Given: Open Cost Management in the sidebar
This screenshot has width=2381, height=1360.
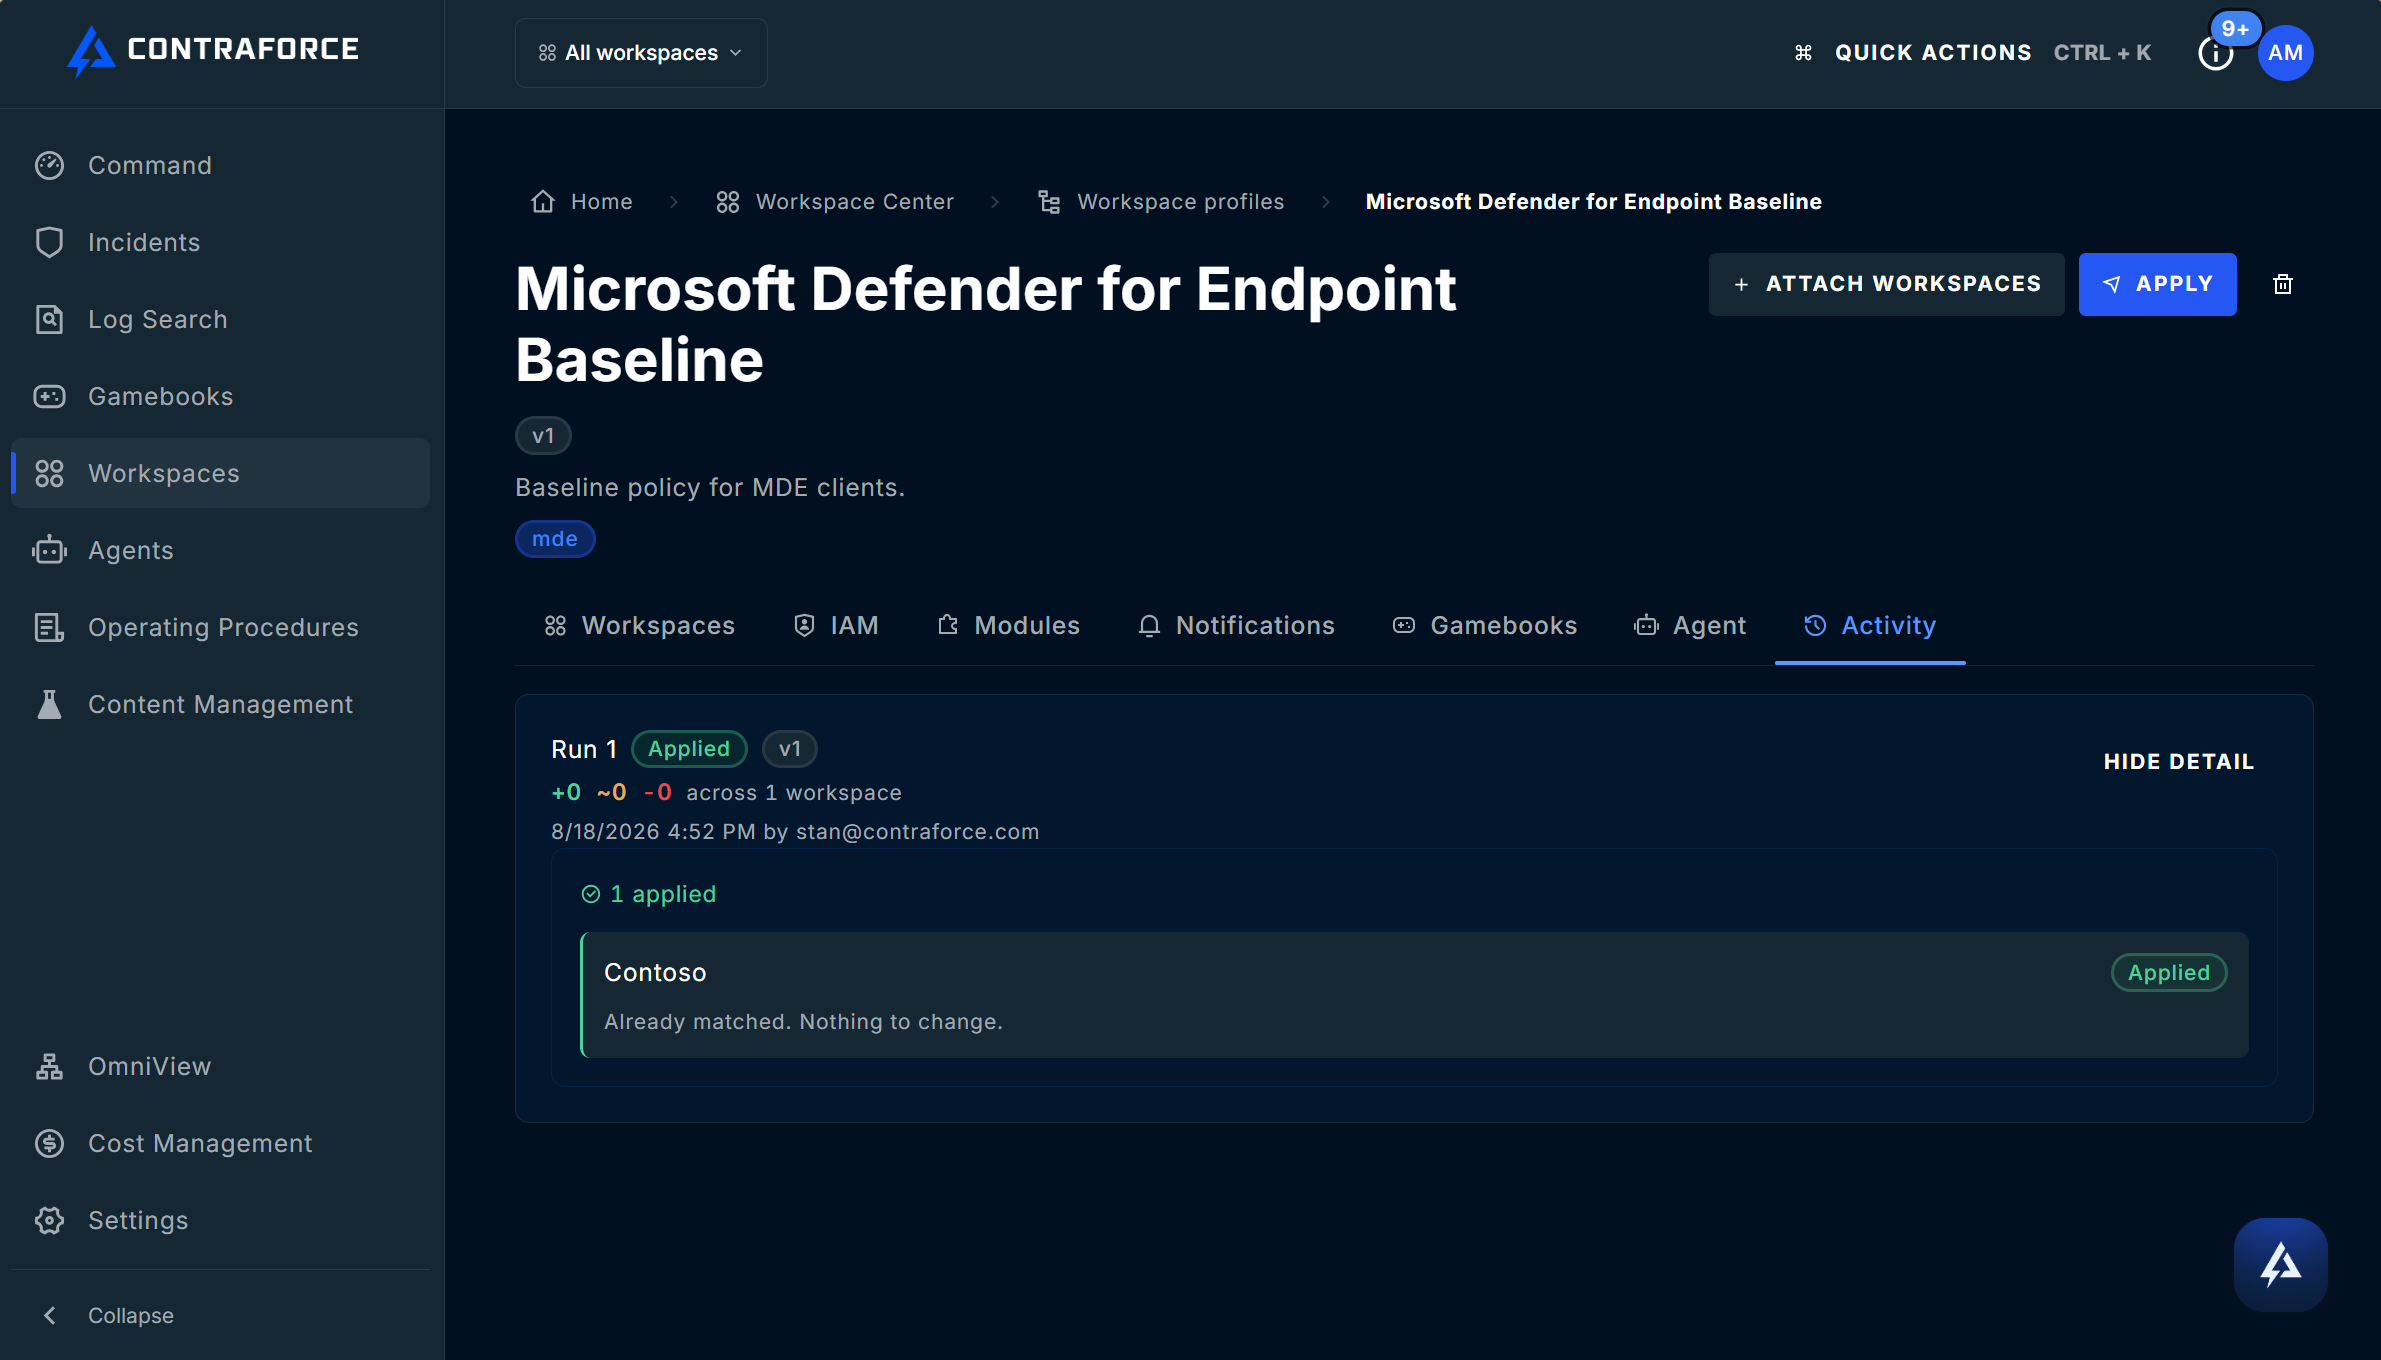Looking at the screenshot, I should coord(221,1143).
